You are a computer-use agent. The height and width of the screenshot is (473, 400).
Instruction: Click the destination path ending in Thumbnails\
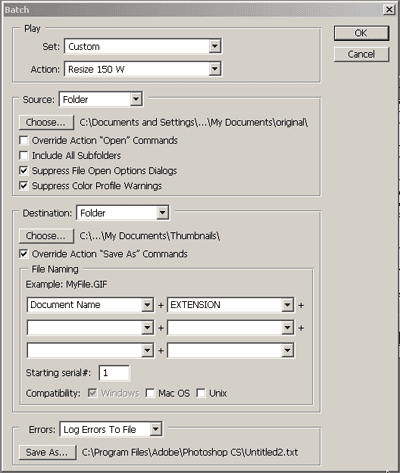pyautogui.click(x=150, y=236)
